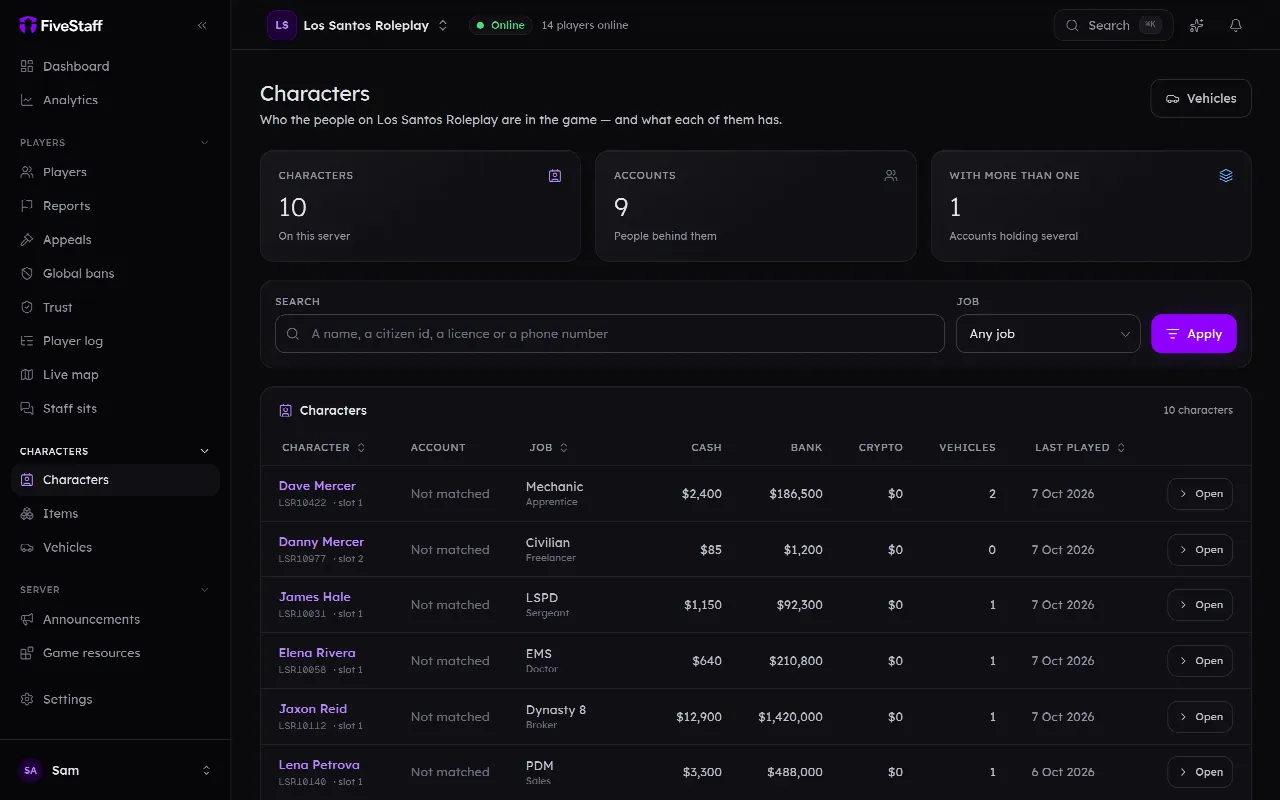Go to Staff sits
This screenshot has height=800, width=1280.
tap(115, 408)
